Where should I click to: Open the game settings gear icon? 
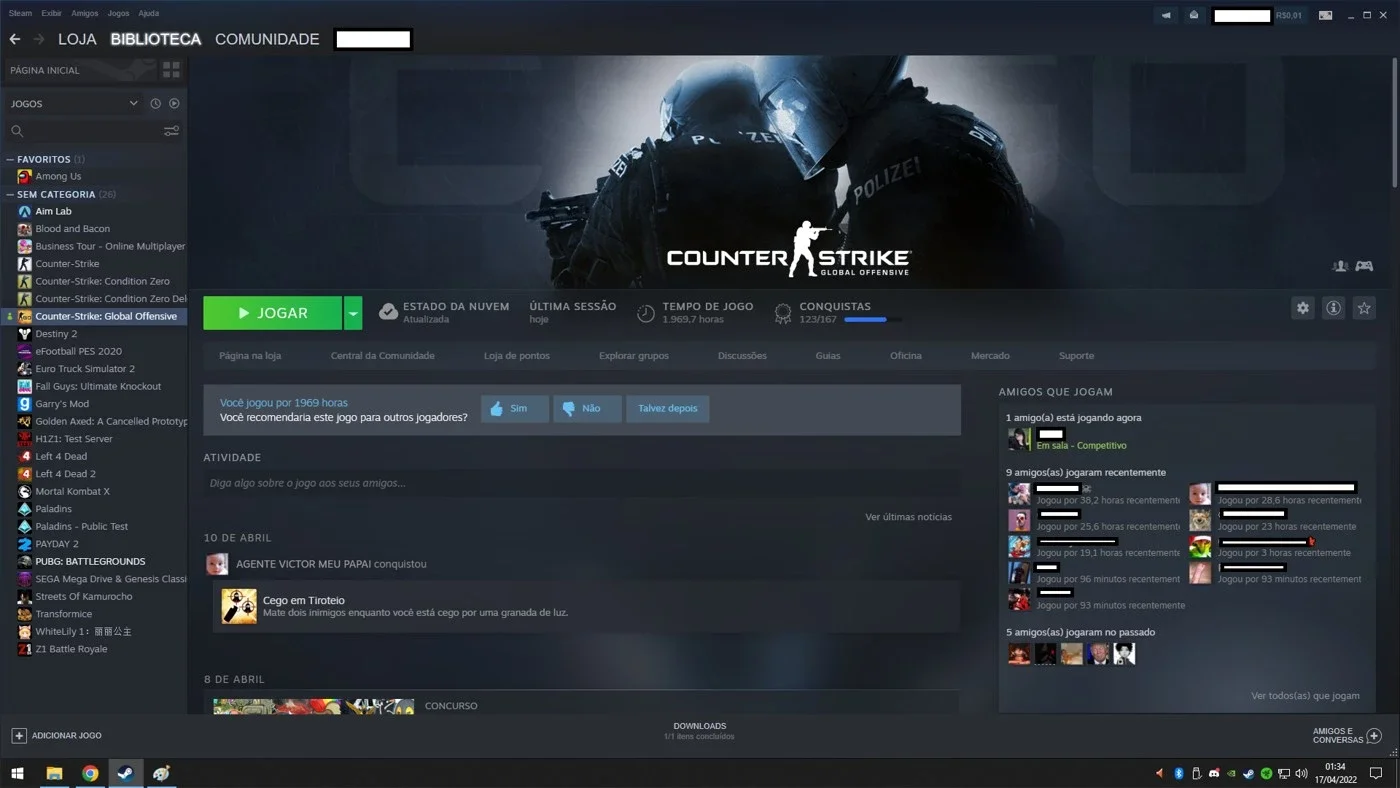coord(1302,308)
